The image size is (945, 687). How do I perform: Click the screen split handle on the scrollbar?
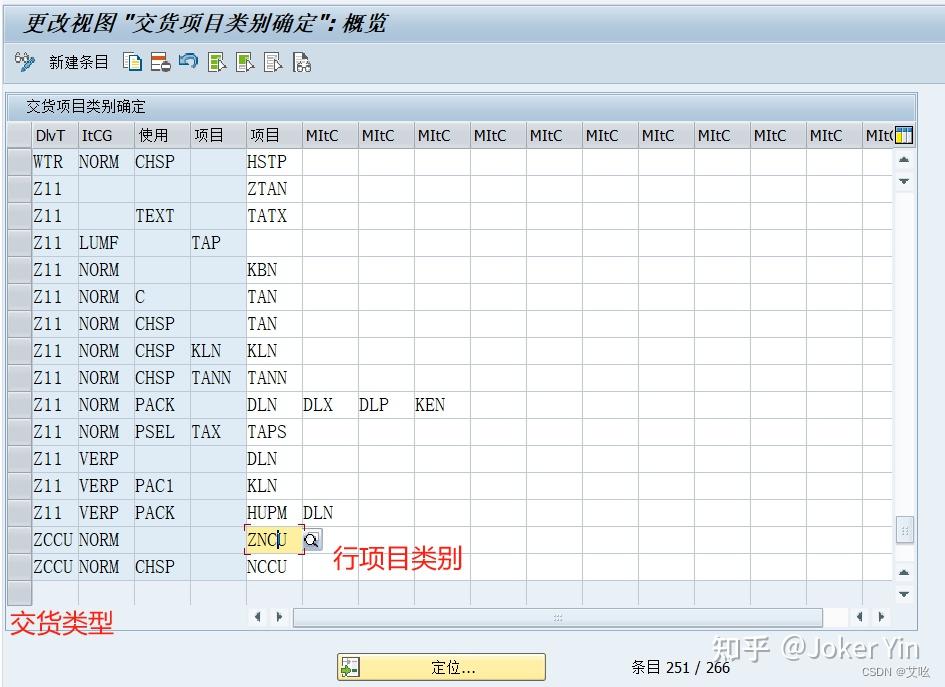click(904, 530)
